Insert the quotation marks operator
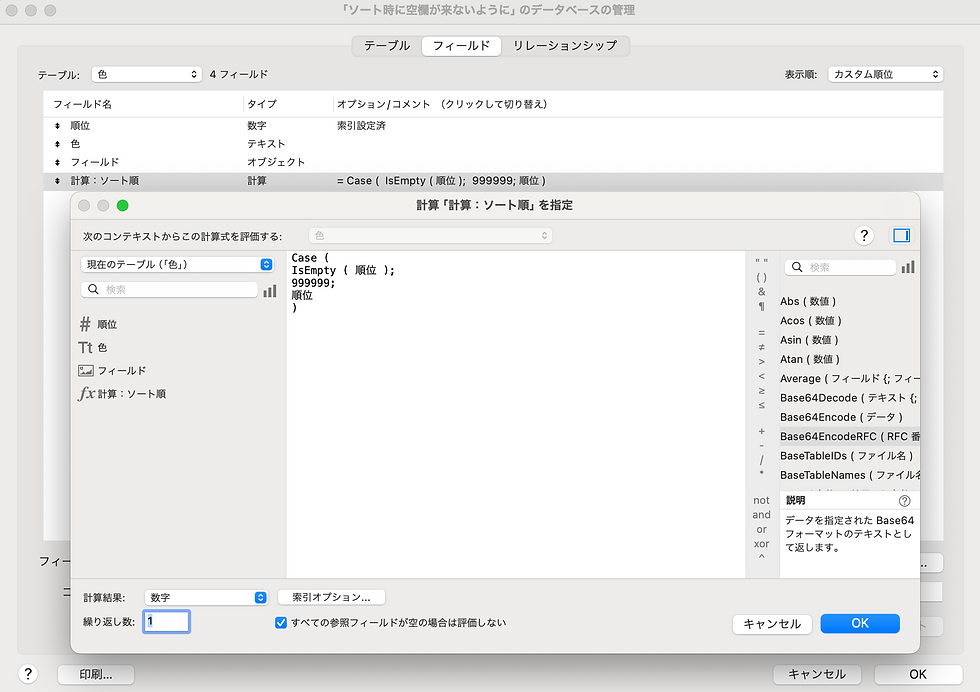Screen dimensions: 980x692 click(x=761, y=262)
